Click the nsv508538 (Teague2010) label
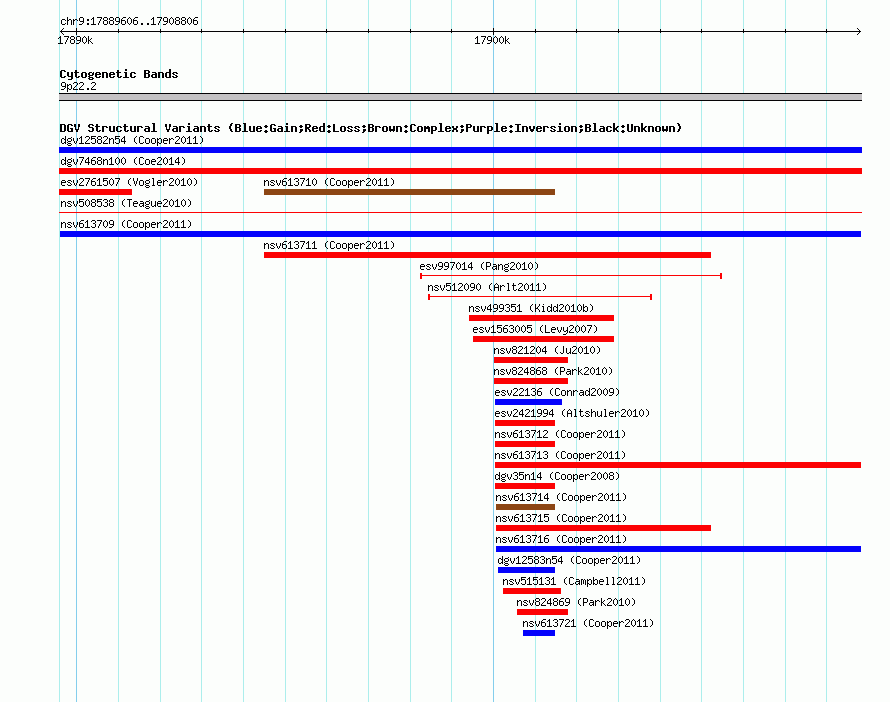This screenshot has width=890, height=702. 126,203
